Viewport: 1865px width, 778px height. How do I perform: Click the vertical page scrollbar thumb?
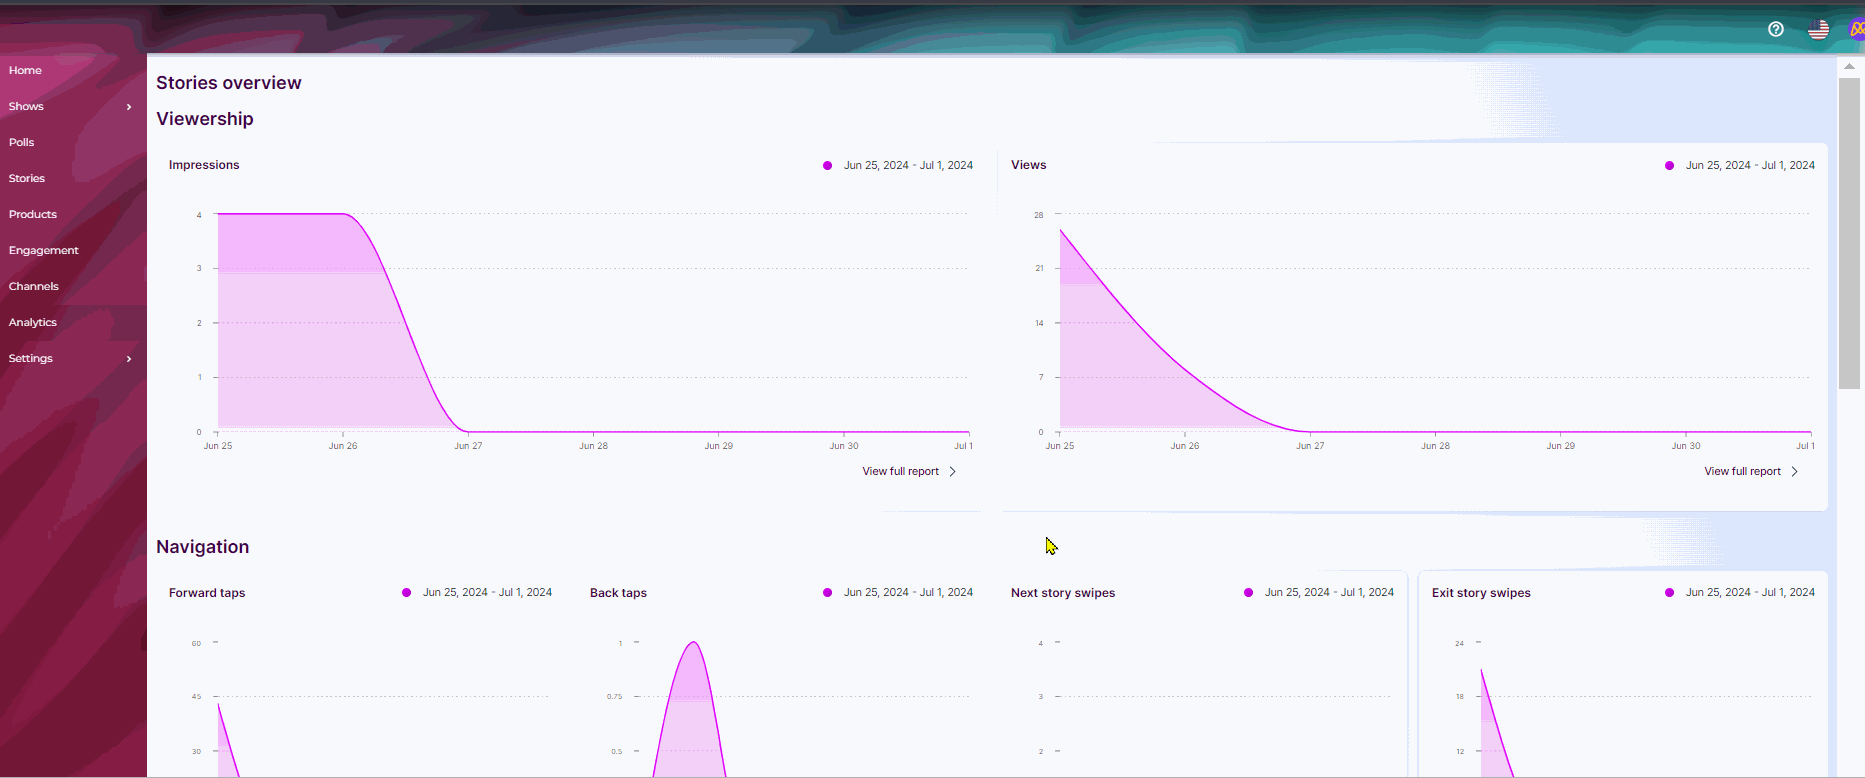1849,232
